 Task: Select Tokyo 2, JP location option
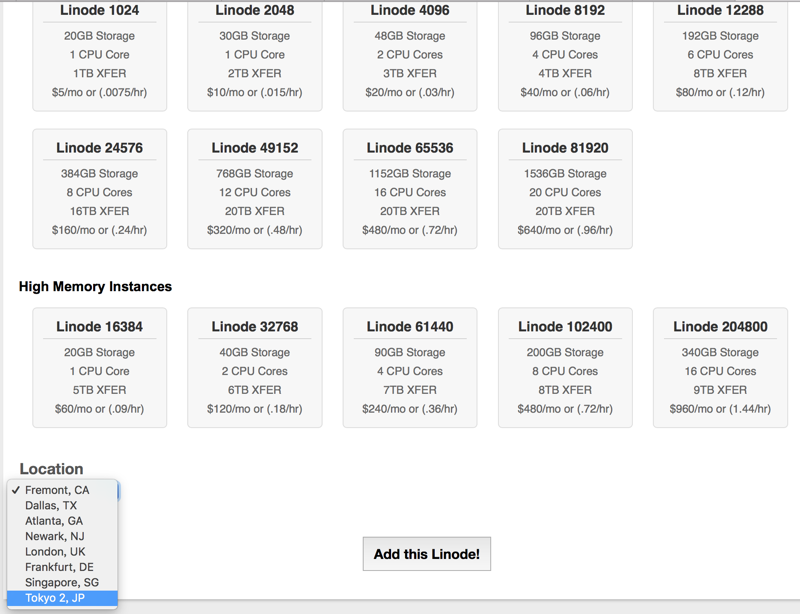[62, 598]
